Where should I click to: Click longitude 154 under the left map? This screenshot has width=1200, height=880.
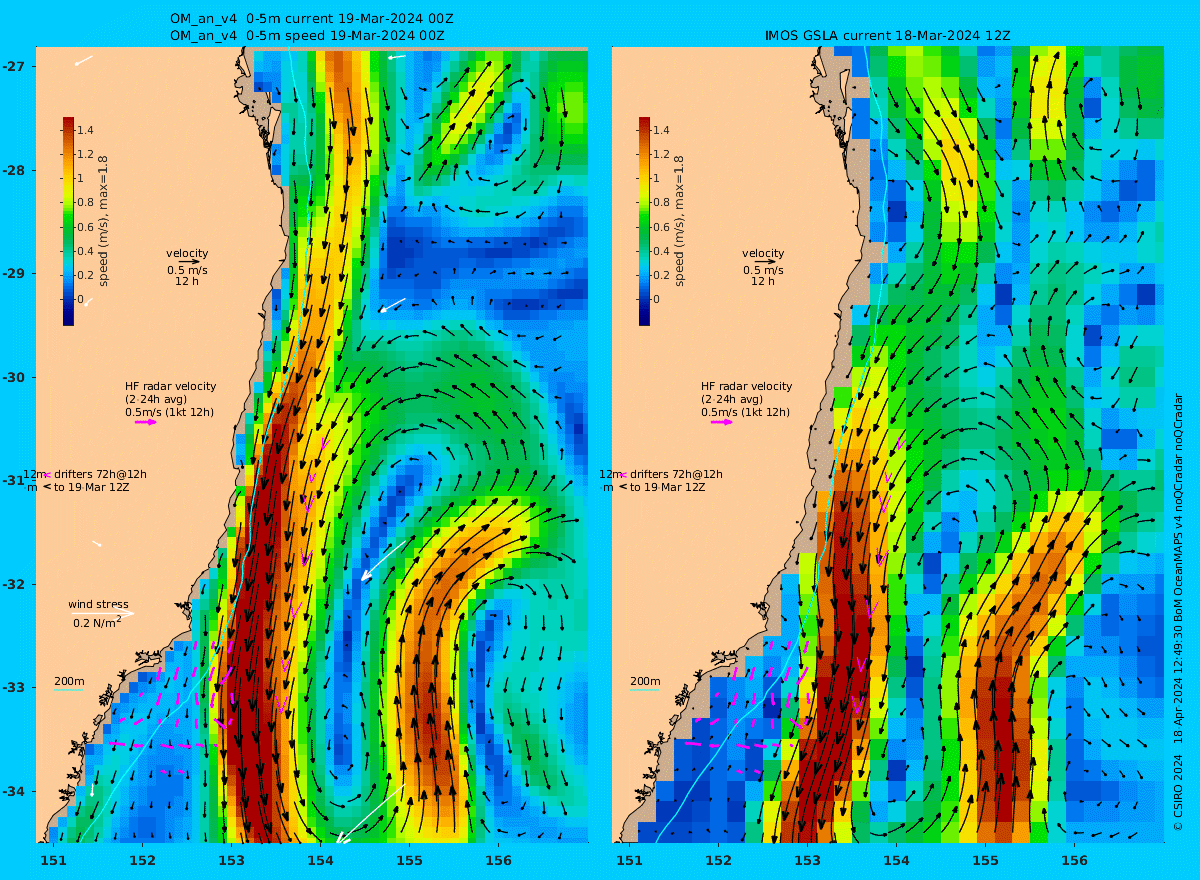coord(320,860)
